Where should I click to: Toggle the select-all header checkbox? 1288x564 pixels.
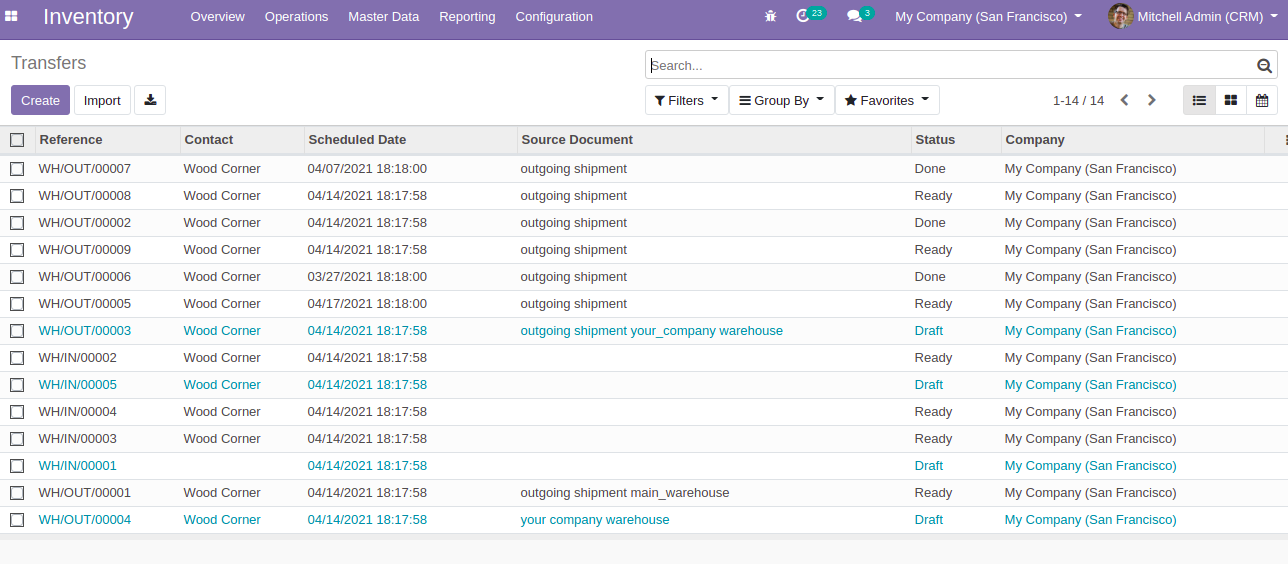(x=17, y=140)
